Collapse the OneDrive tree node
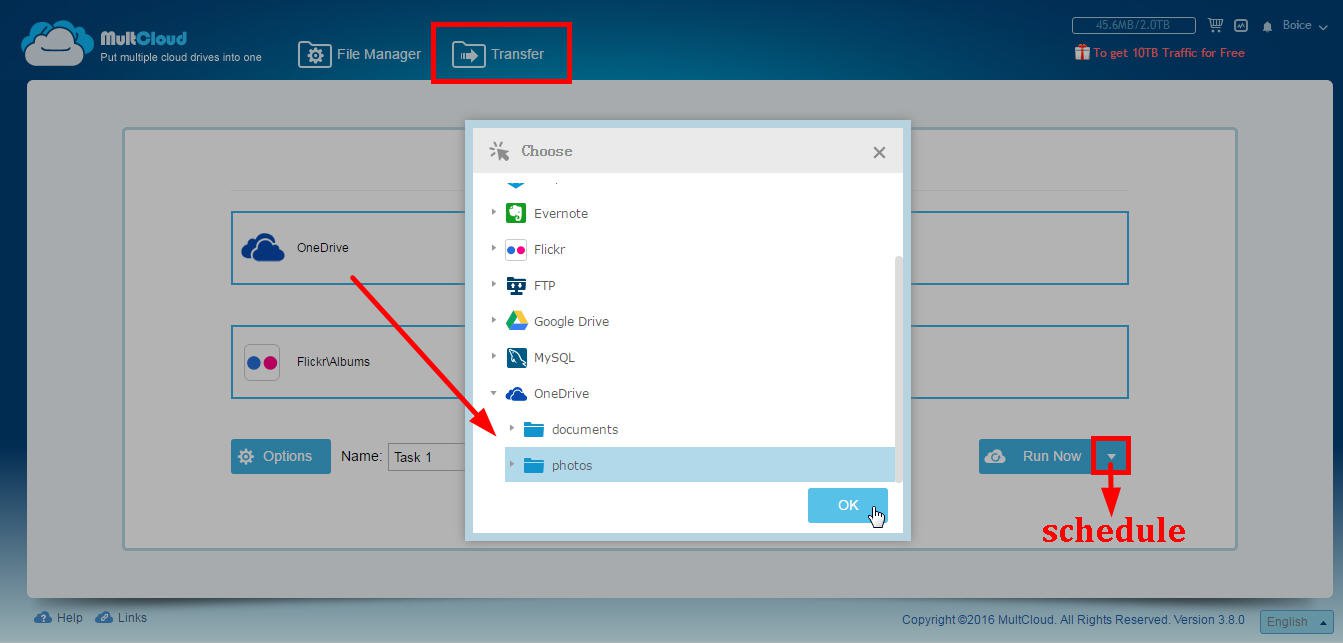The width and height of the screenshot is (1343, 643). coord(494,393)
